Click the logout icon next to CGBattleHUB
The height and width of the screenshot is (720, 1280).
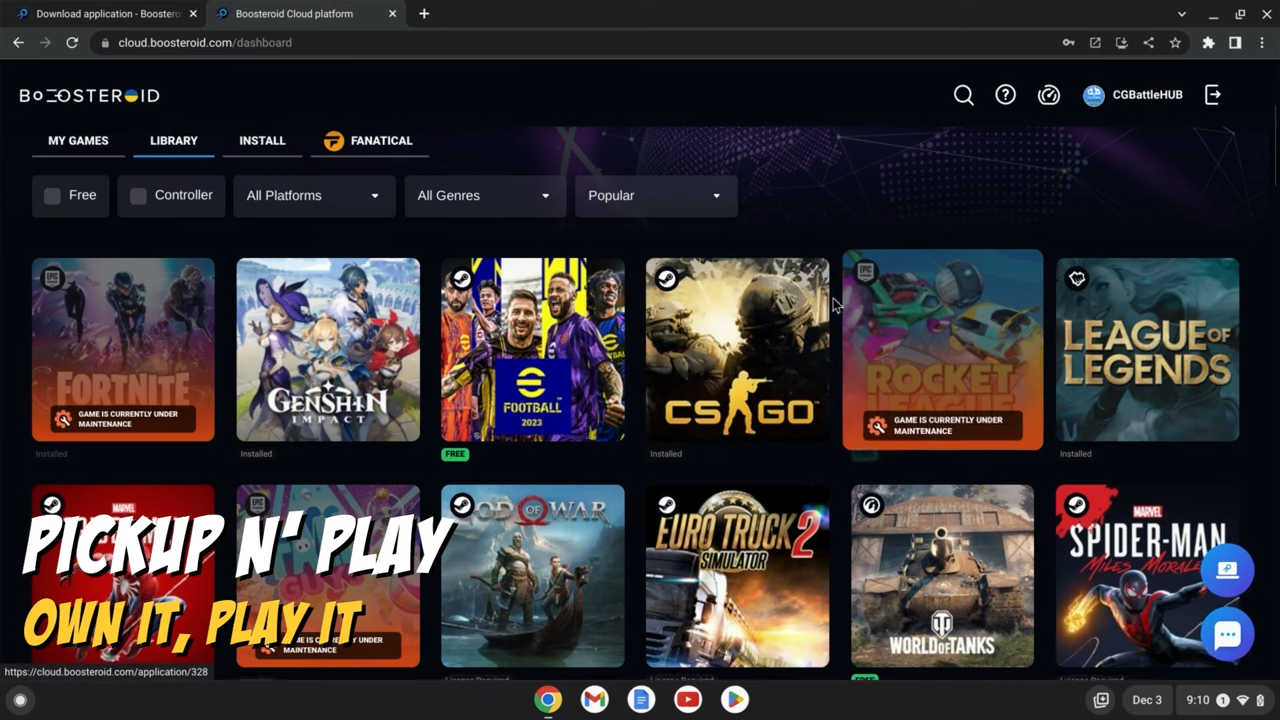(x=1213, y=95)
